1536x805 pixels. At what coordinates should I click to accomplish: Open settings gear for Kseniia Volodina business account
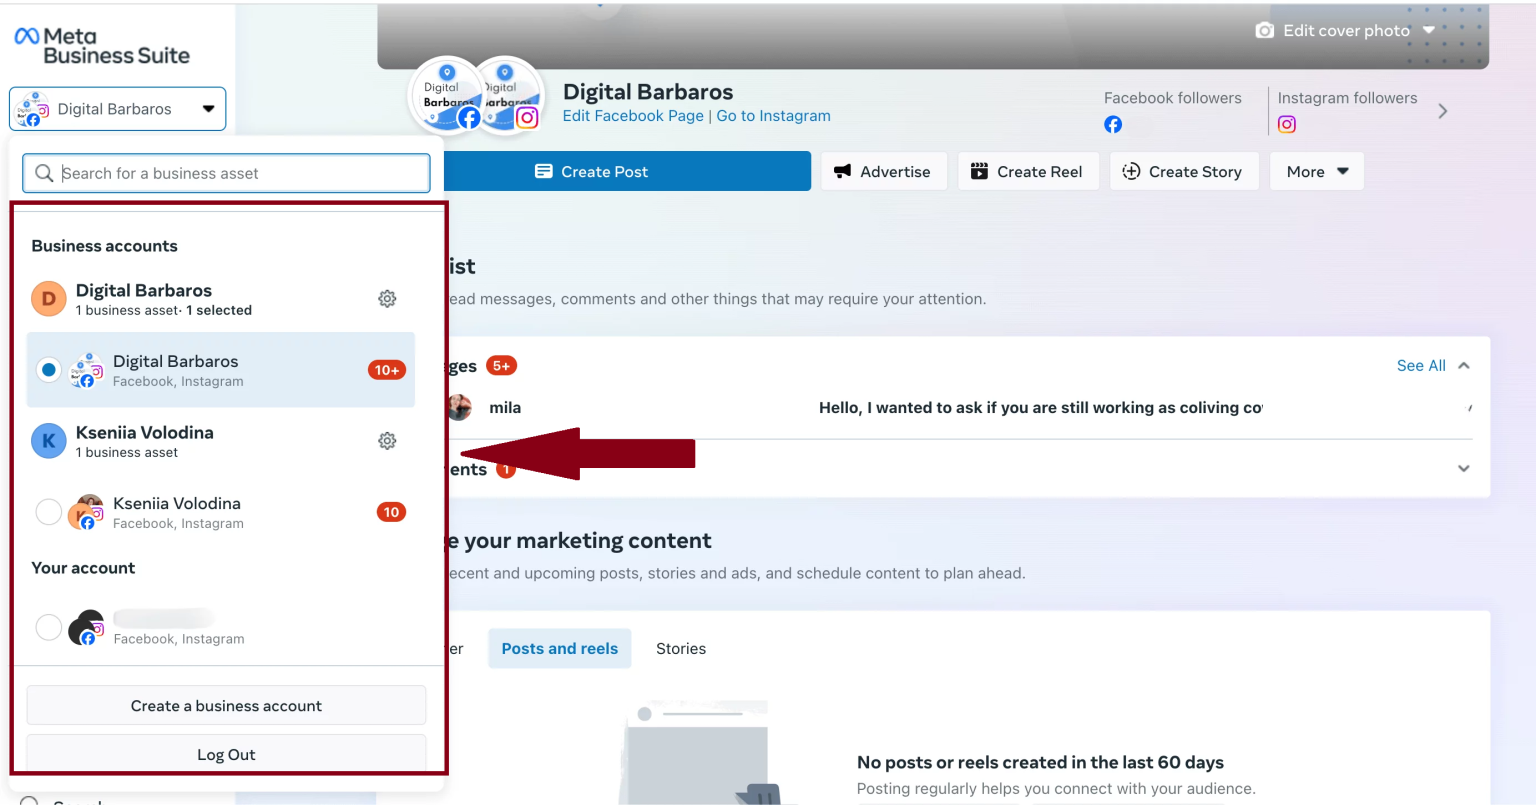[x=387, y=440]
